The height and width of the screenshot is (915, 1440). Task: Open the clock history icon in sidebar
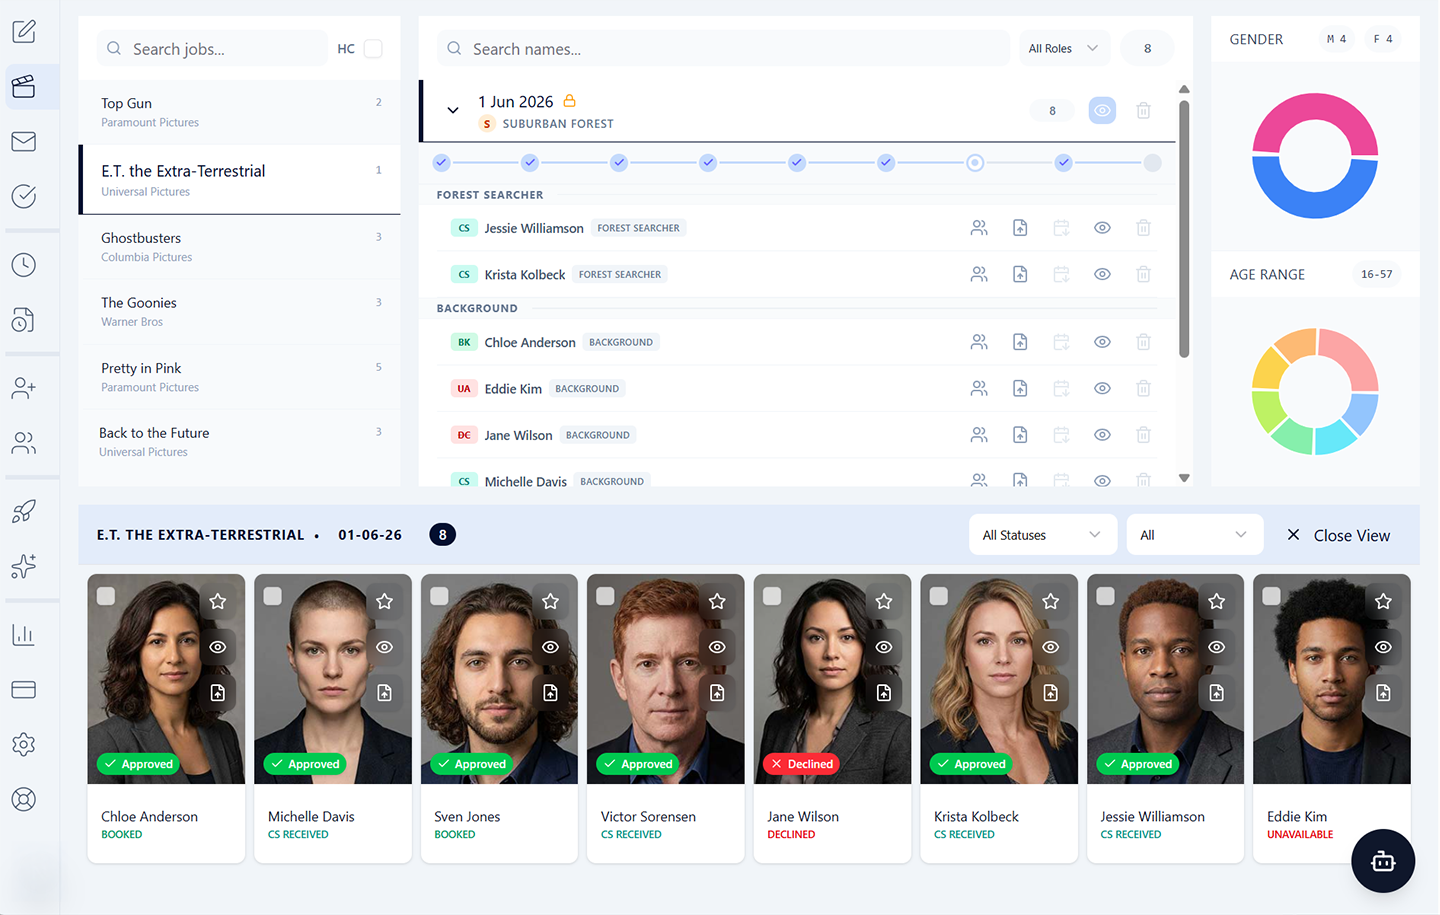(x=24, y=265)
